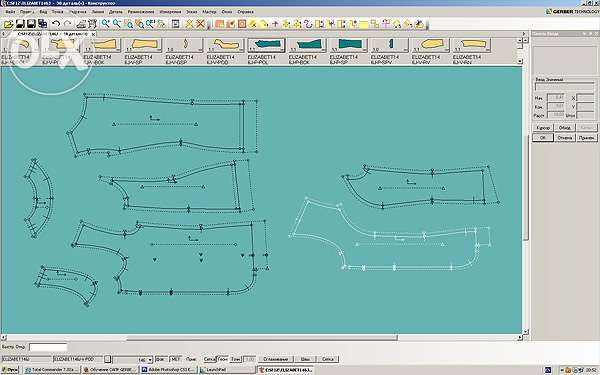Click the Undo arrow icon
This screenshot has height=375, width=600.
(56, 24)
